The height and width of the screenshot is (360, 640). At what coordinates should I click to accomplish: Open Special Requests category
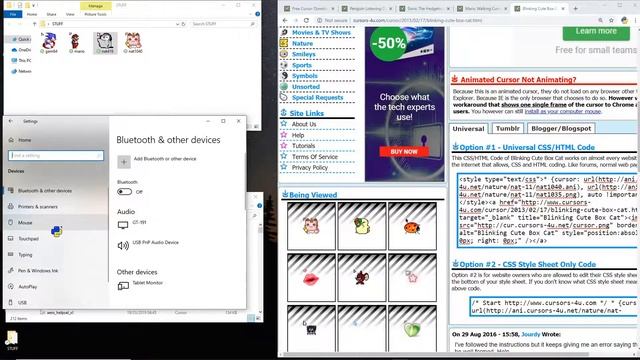[x=318, y=98]
